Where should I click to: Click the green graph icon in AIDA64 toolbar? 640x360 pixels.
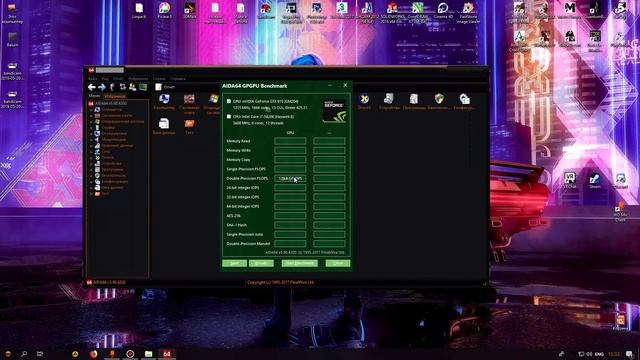pos(143,87)
